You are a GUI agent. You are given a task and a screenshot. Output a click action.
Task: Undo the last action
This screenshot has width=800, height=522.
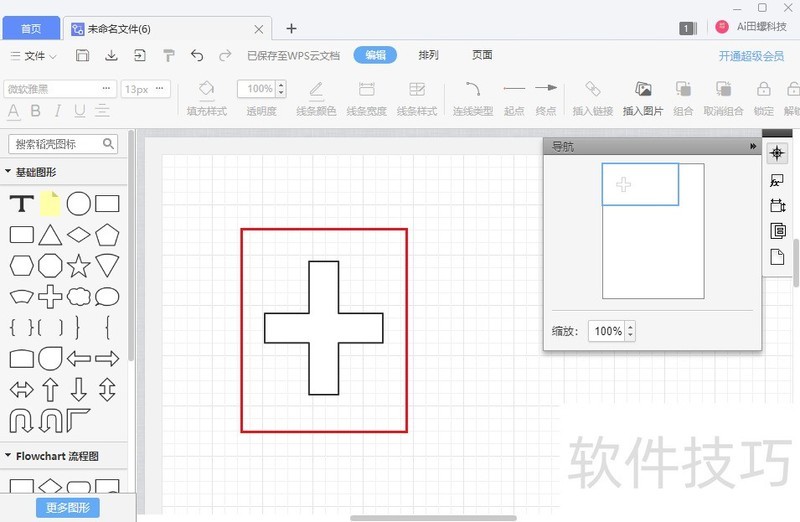pyautogui.click(x=197, y=56)
